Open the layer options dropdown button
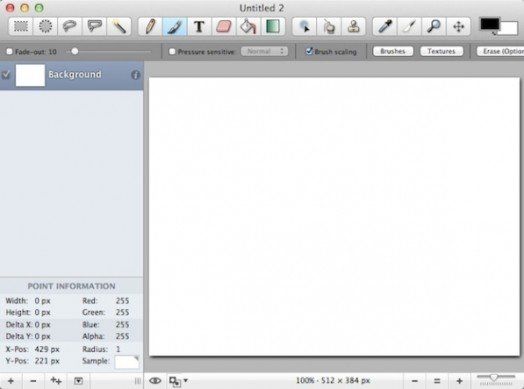The image size is (524, 389). tap(79, 381)
